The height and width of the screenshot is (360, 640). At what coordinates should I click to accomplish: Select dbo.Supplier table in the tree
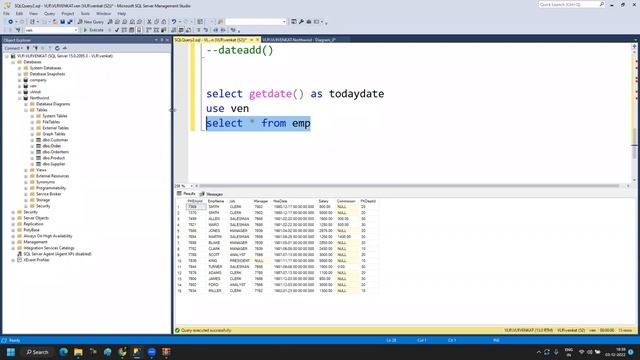(53, 164)
